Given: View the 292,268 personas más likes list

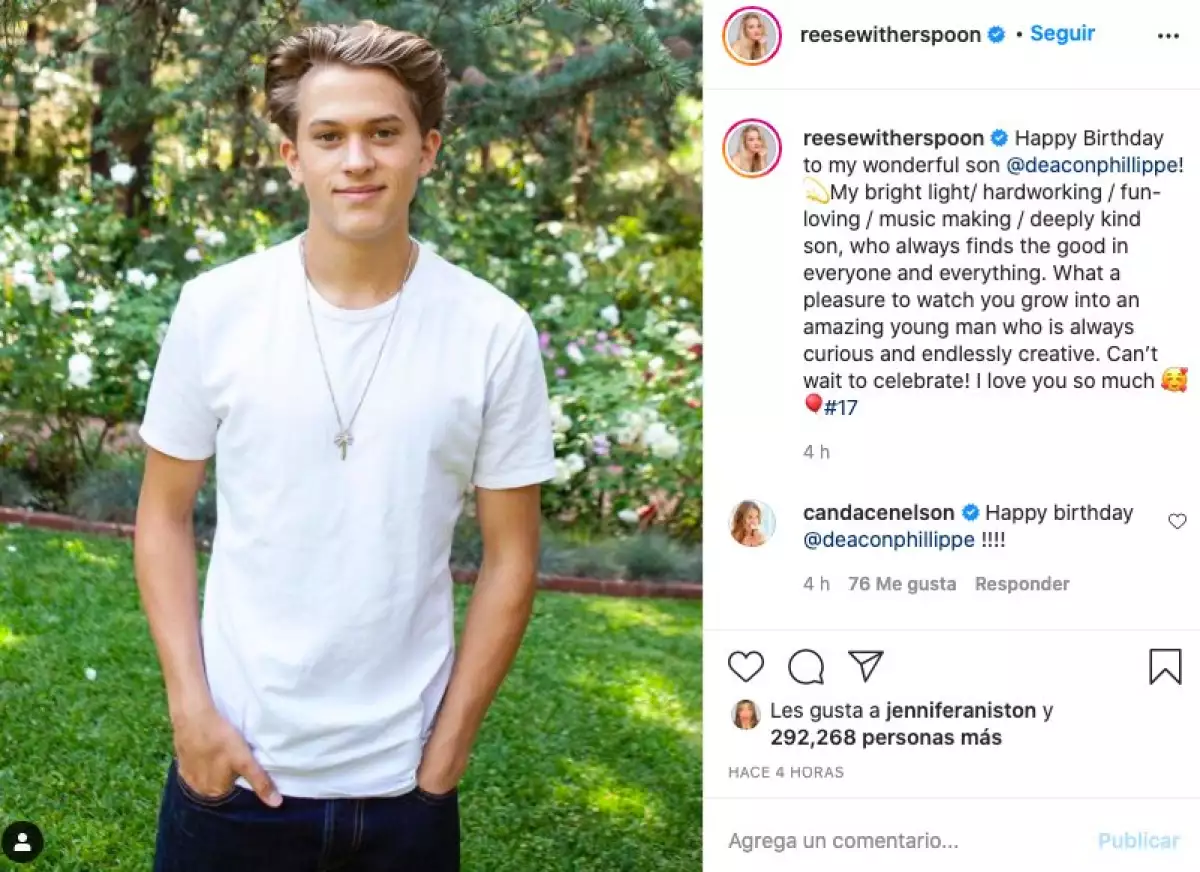Looking at the screenshot, I should click(x=885, y=738).
